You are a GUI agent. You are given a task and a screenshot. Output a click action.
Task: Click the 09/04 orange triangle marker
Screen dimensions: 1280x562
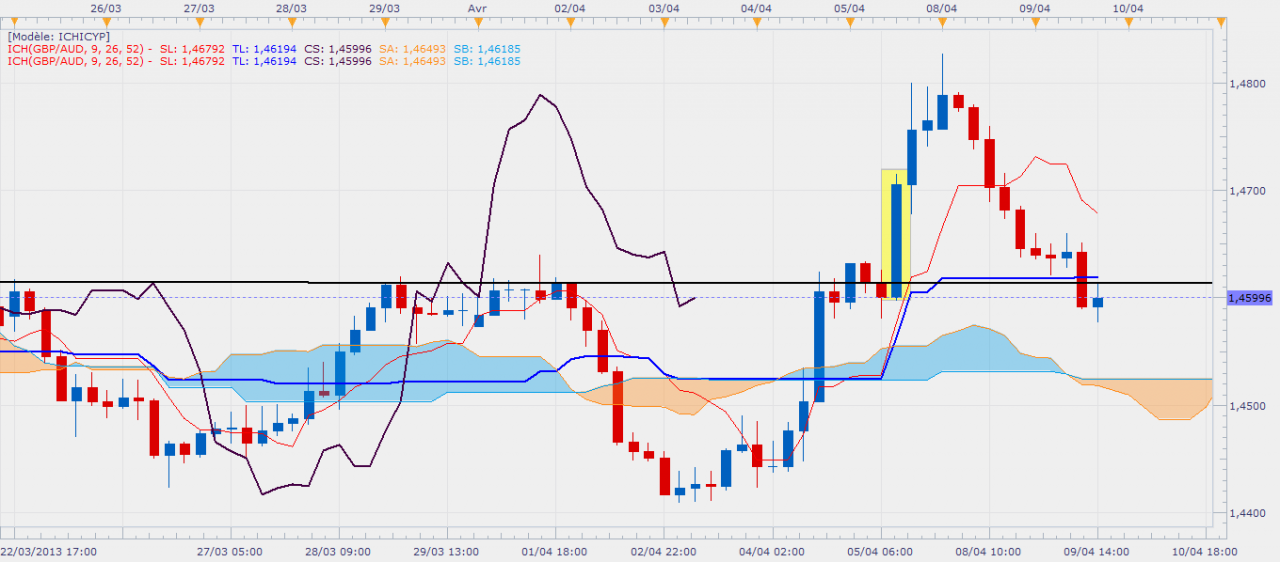1035,21
